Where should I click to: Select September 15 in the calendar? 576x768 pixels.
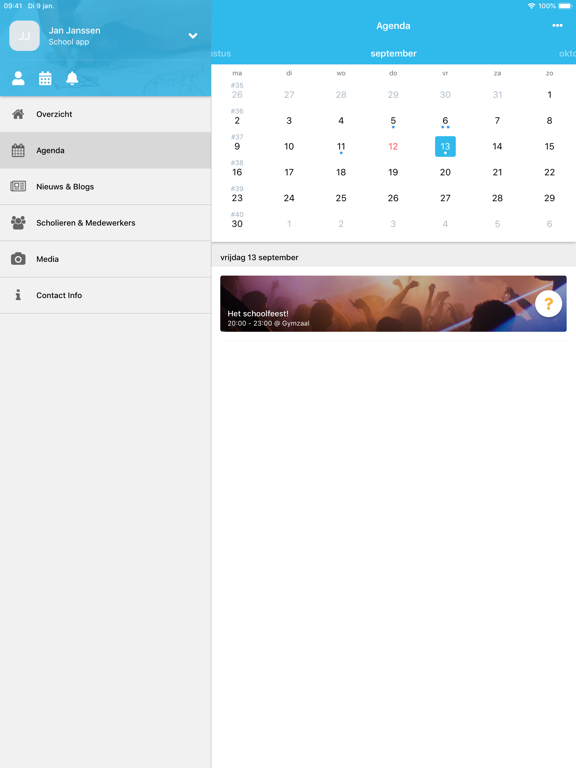550,146
